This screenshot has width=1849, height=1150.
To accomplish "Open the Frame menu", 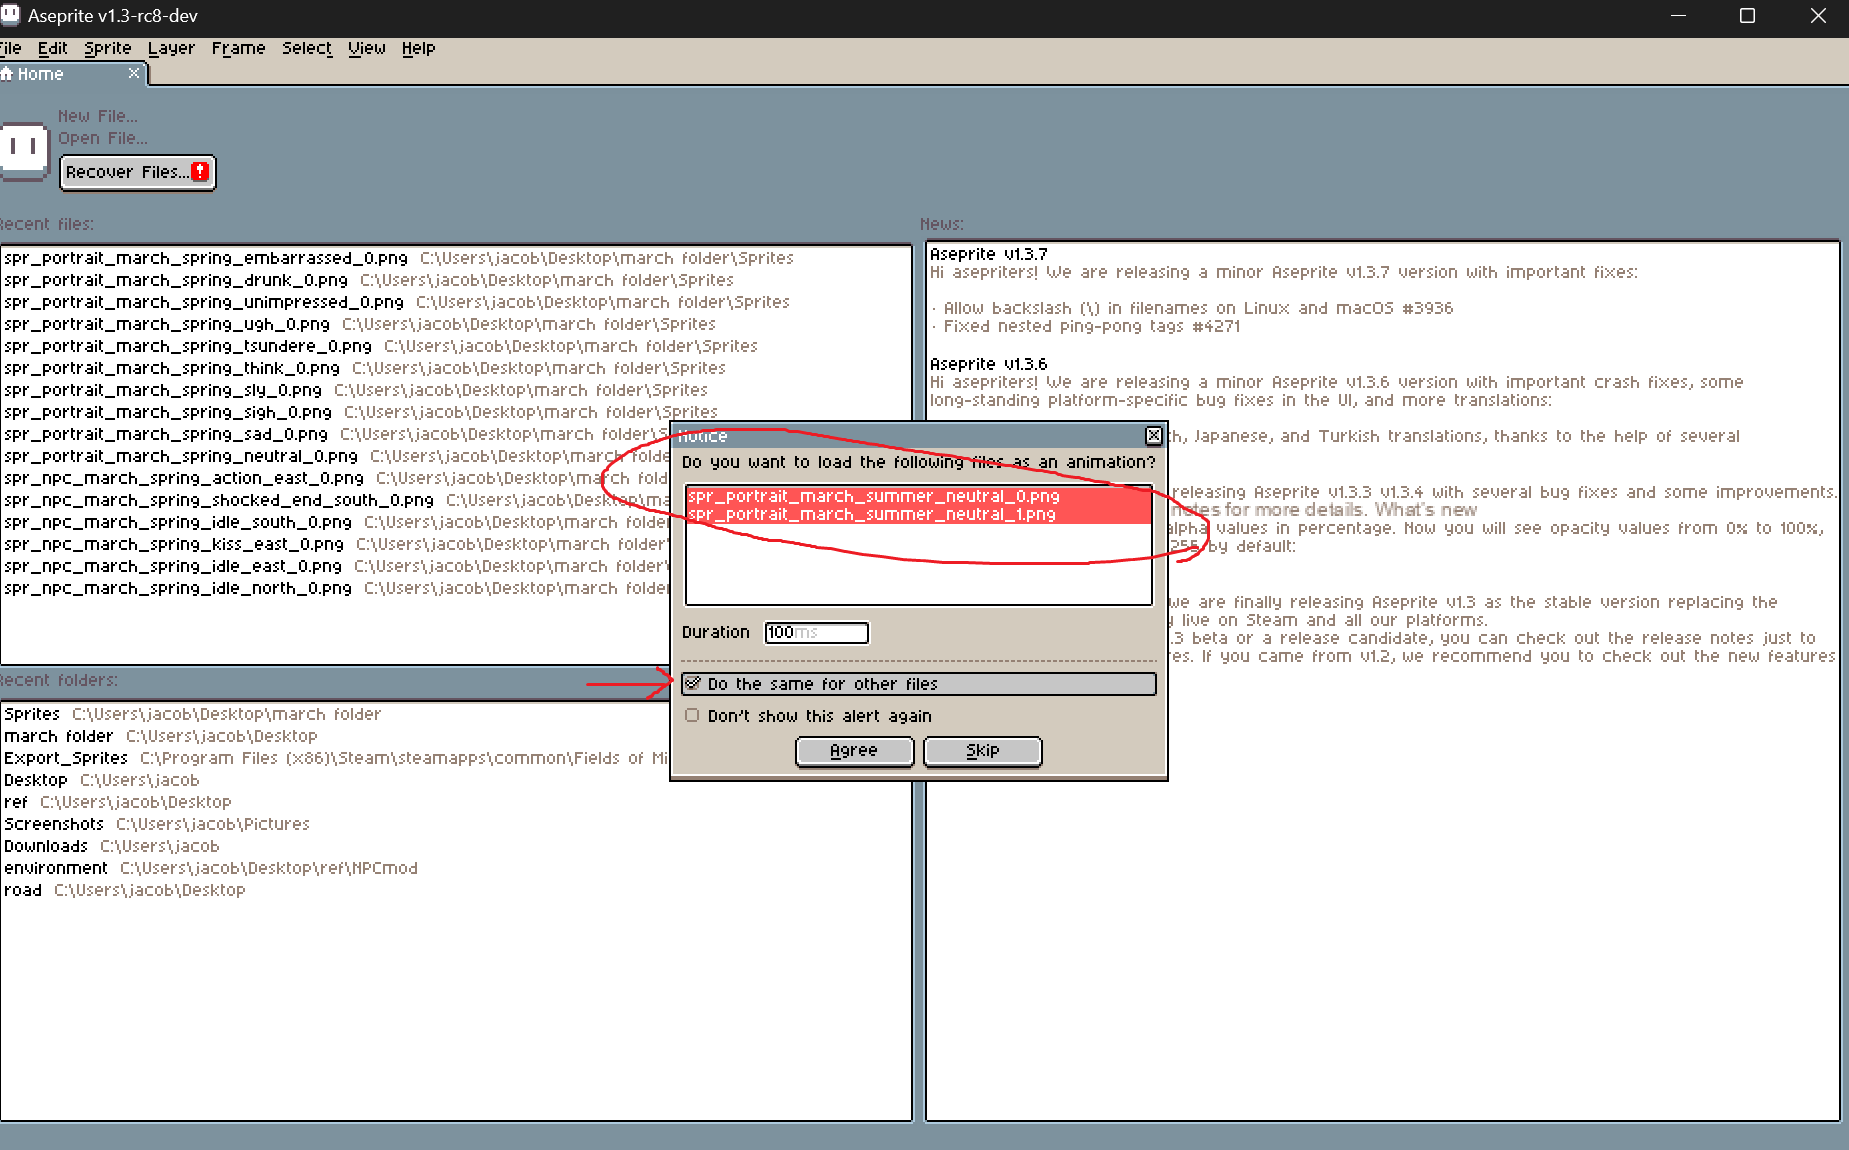I will [238, 48].
